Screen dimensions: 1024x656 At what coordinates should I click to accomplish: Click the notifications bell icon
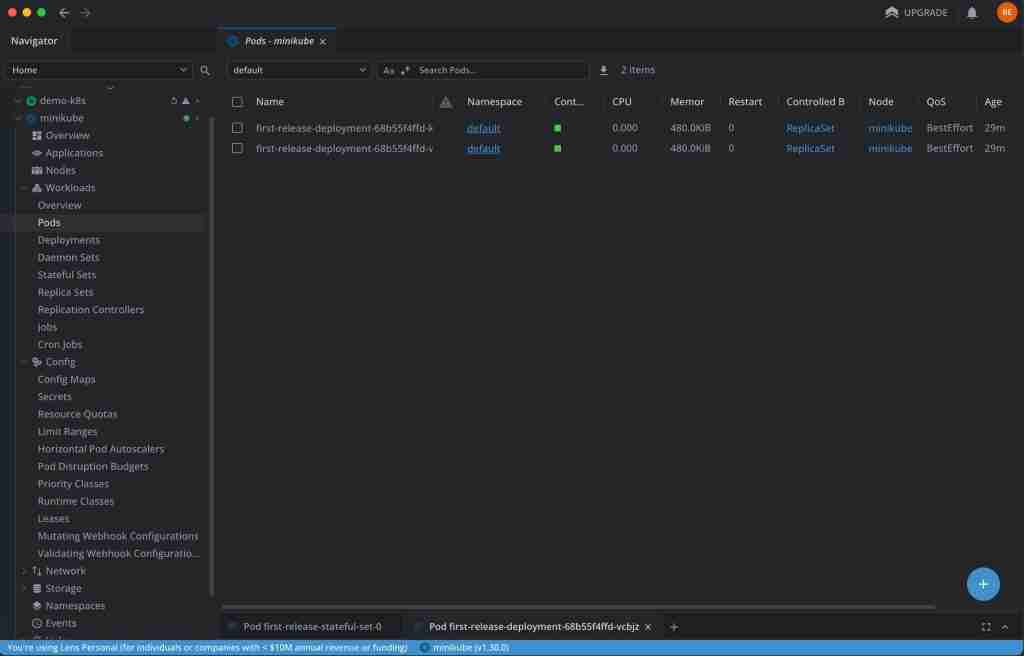click(972, 13)
